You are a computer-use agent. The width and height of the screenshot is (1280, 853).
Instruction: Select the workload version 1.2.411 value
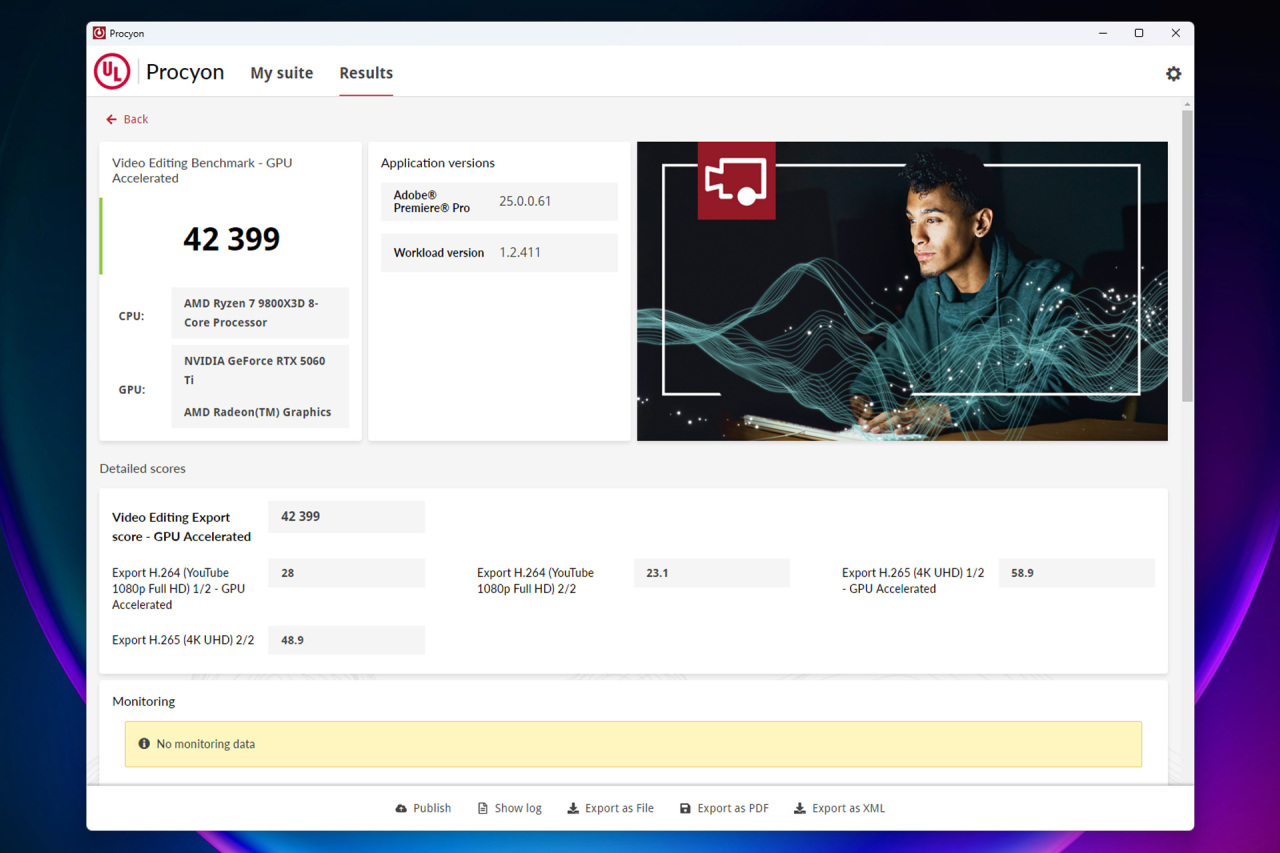point(520,253)
